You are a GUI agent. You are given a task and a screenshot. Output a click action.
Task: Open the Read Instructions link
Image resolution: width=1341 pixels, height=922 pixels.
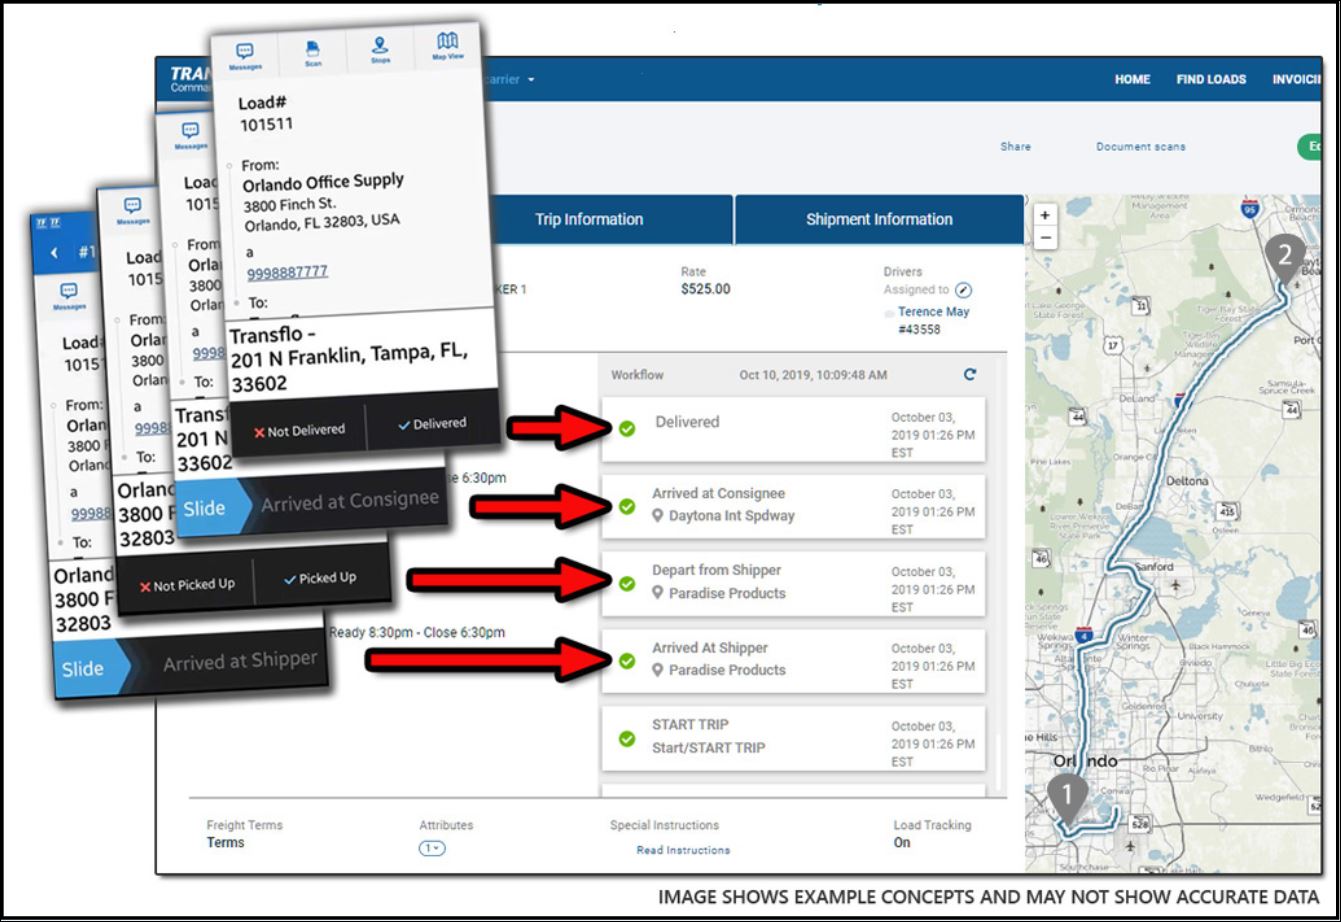683,850
